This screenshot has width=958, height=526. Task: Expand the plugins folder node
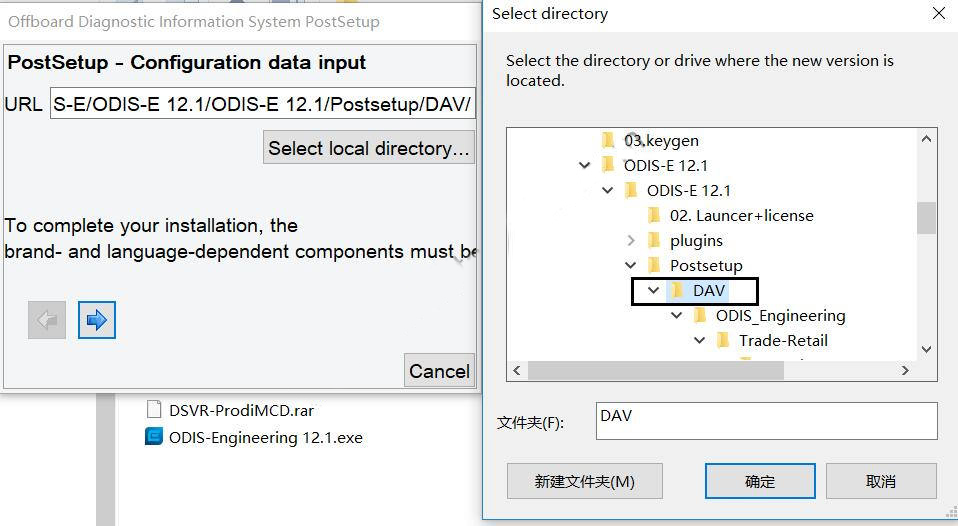coord(631,240)
